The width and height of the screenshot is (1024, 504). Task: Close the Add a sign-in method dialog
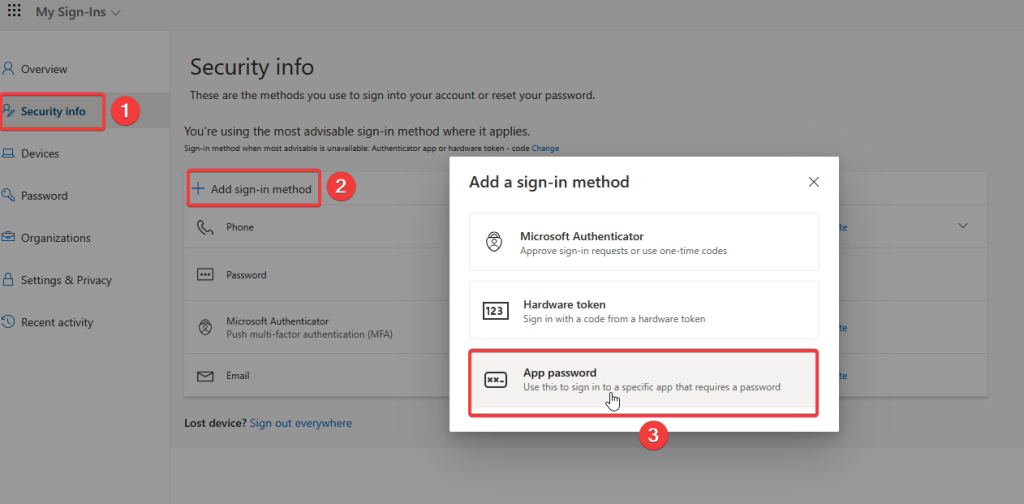814,182
